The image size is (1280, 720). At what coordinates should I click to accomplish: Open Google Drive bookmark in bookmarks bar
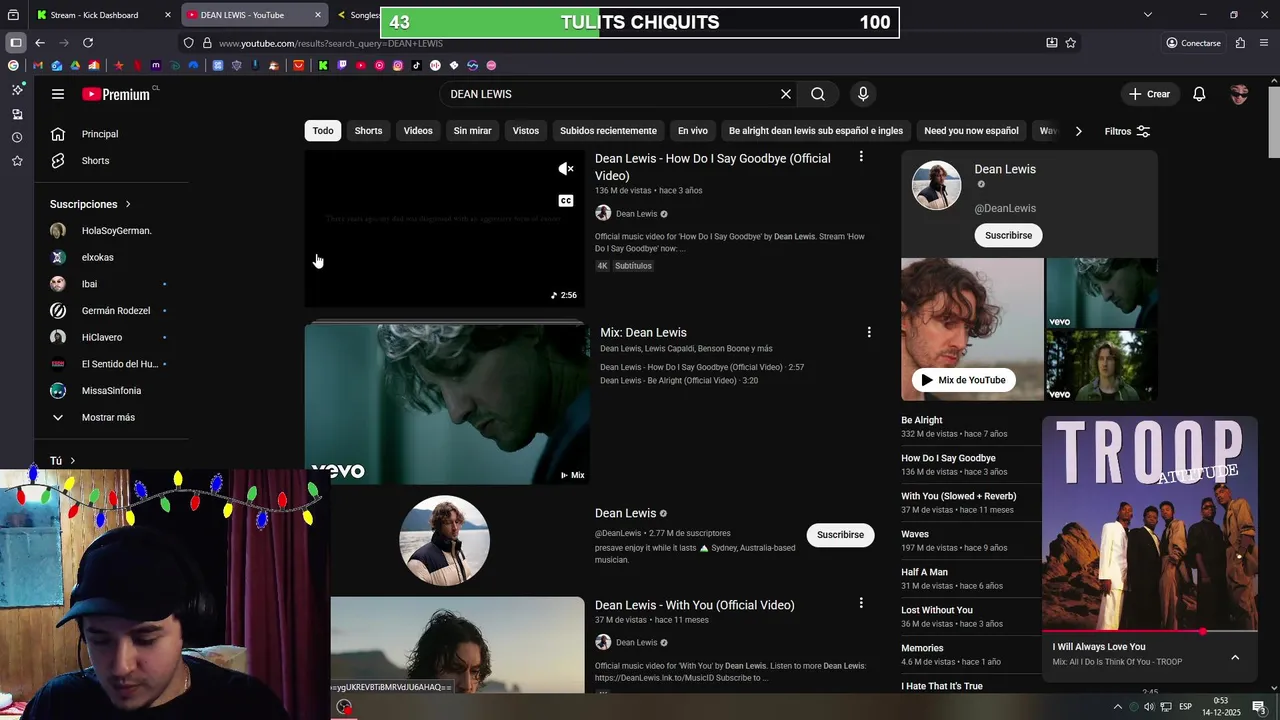tap(75, 65)
